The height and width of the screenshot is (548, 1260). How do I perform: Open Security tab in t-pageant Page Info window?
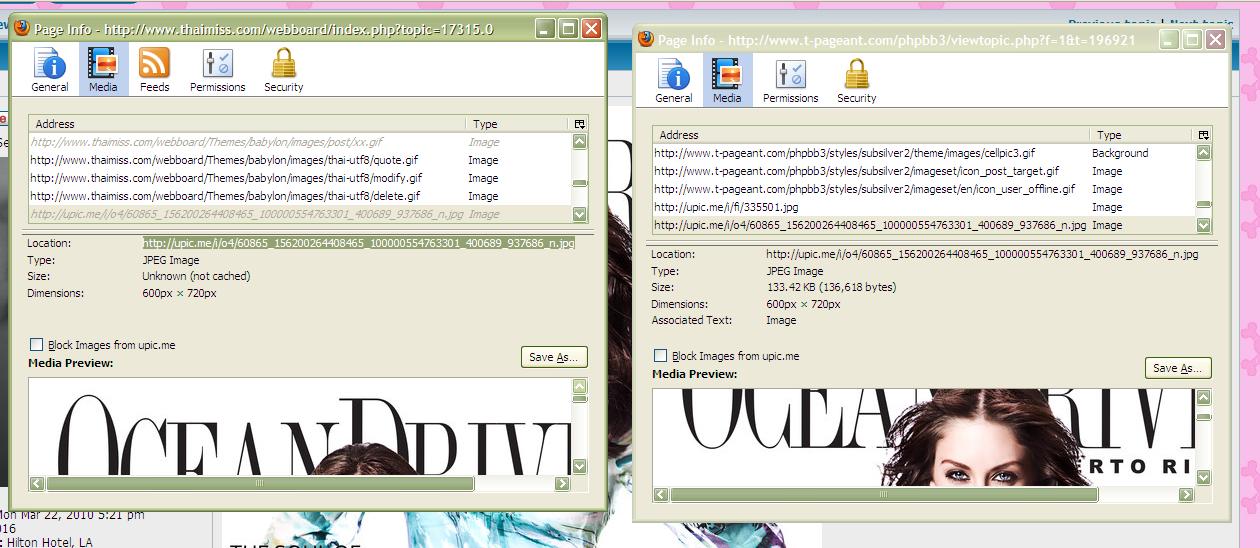point(857,82)
